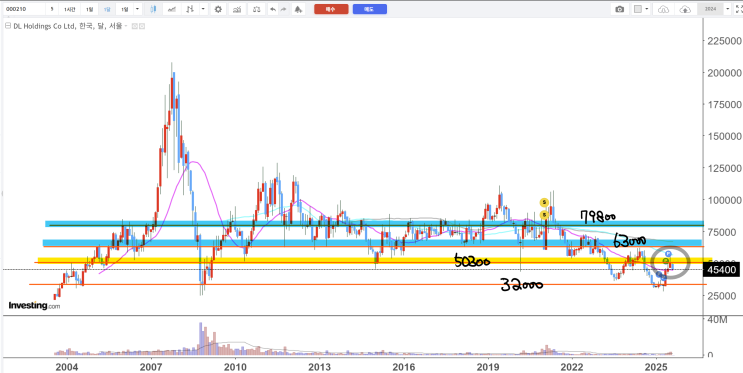Click first small icon after legend title

134,27
